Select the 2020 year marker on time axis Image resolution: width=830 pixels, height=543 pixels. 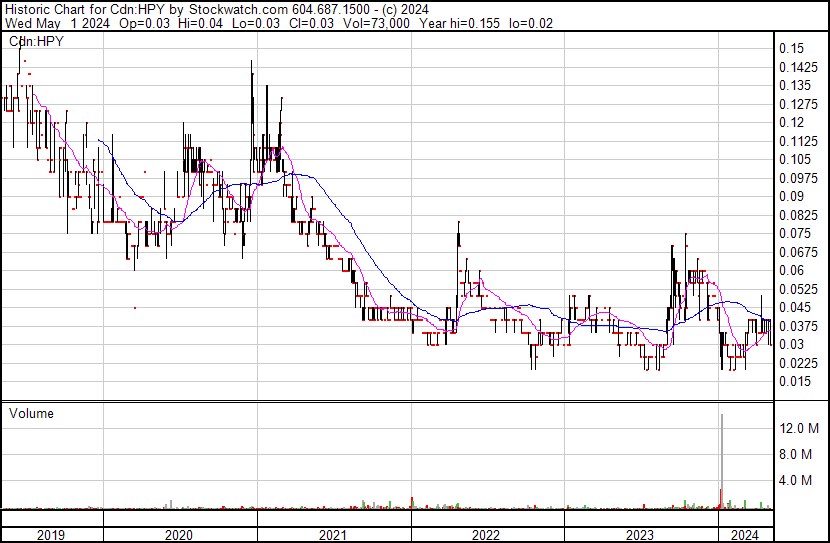click(178, 535)
